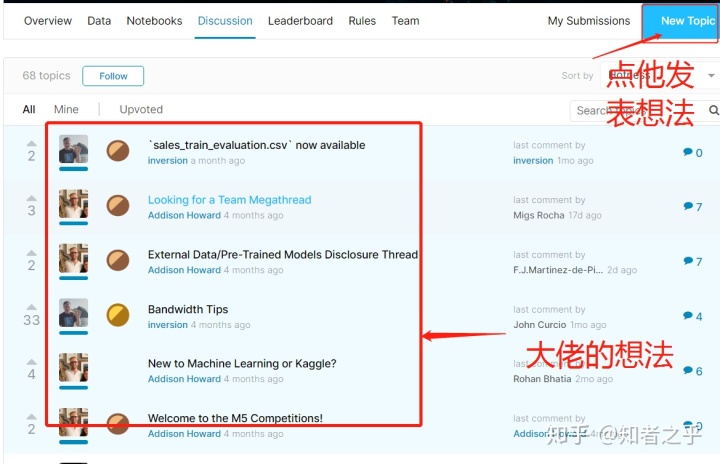
Task: Upvote the External Data Disclosure Thread topic
Action: click(x=31, y=253)
